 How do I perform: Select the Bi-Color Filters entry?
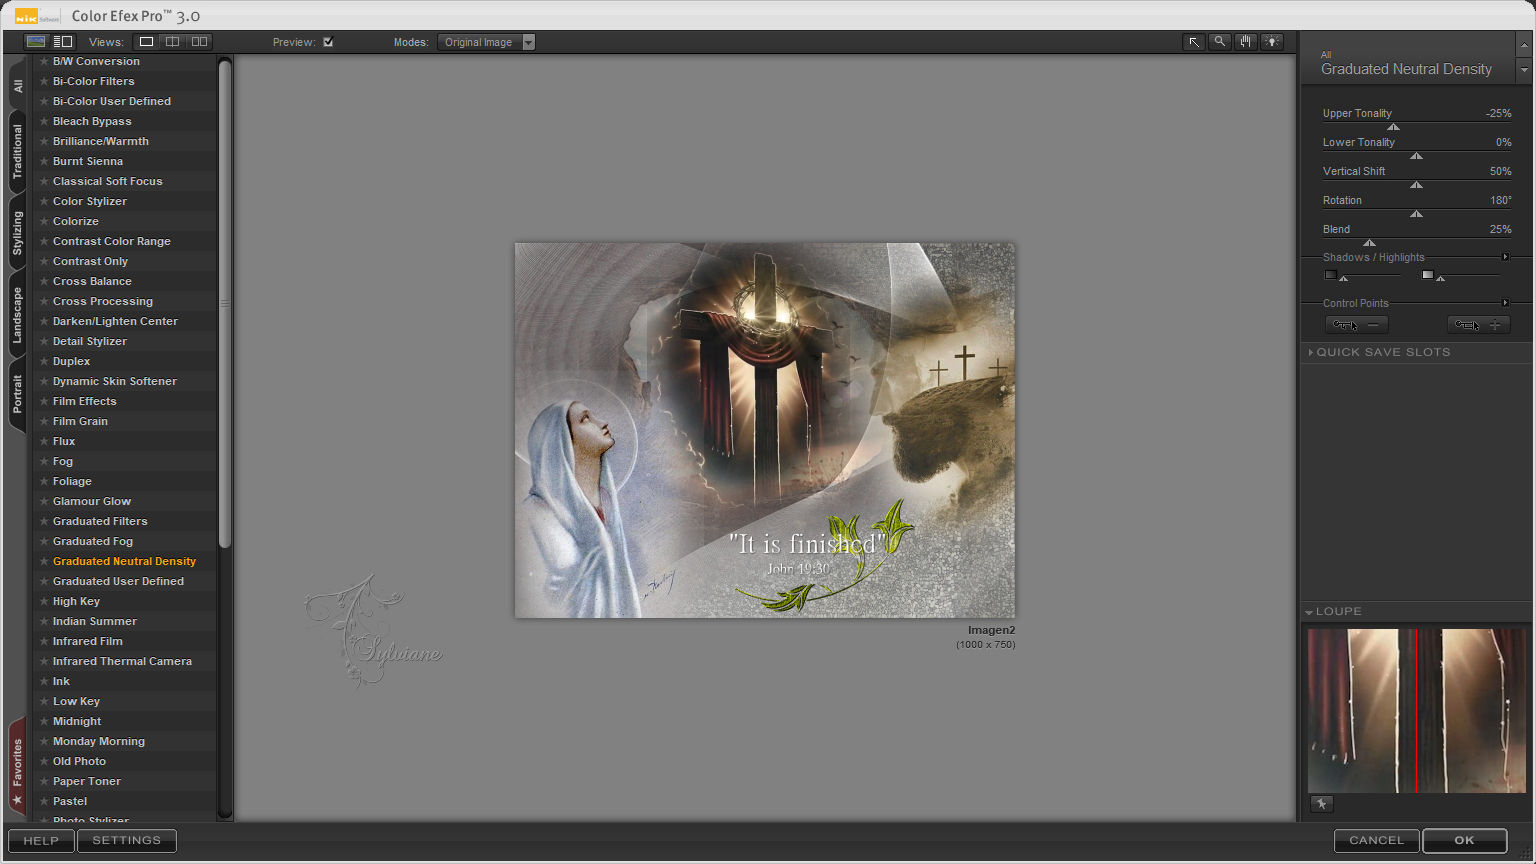click(94, 81)
